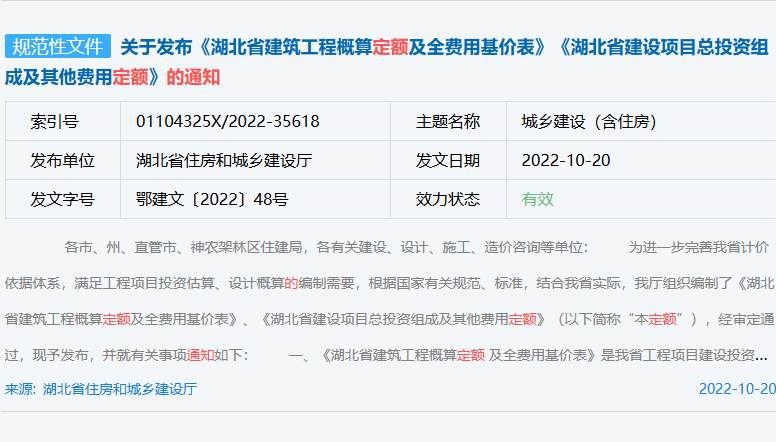Viewport: 776px width, 442px height.
Task: Click the 2022-10-20 date in the table
Action: [x=566, y=160]
